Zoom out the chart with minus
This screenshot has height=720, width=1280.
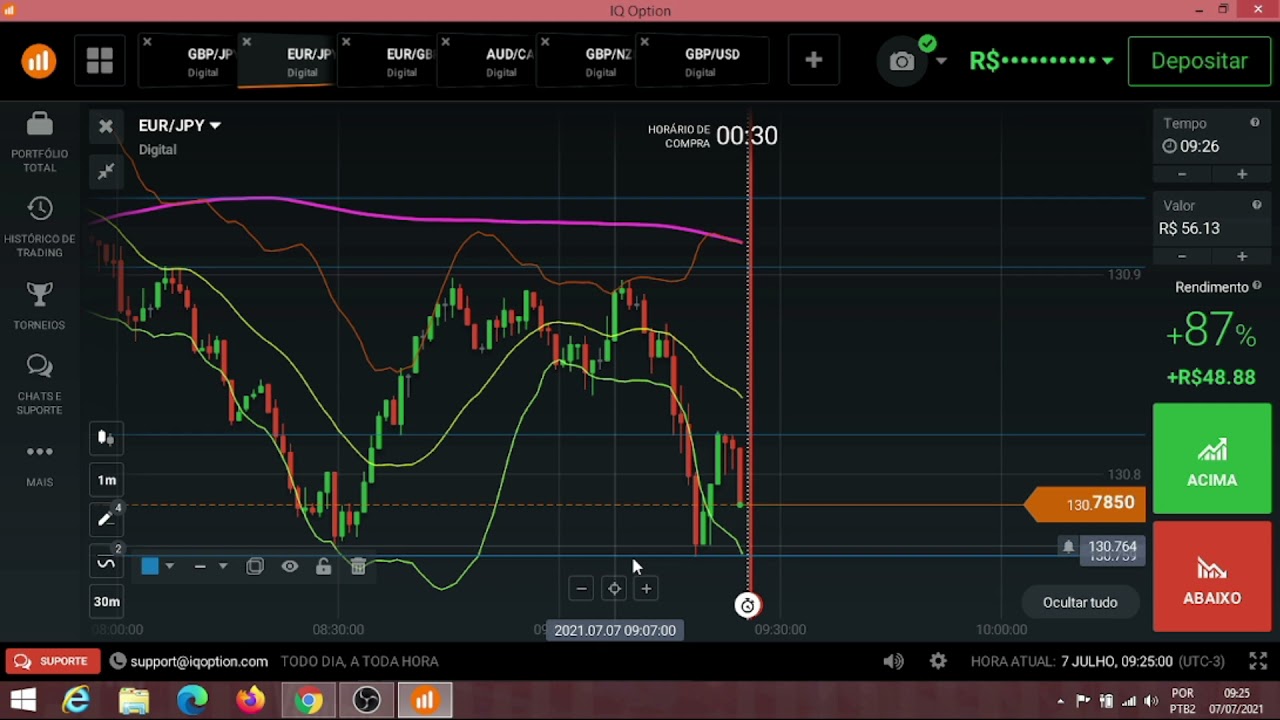coord(581,589)
